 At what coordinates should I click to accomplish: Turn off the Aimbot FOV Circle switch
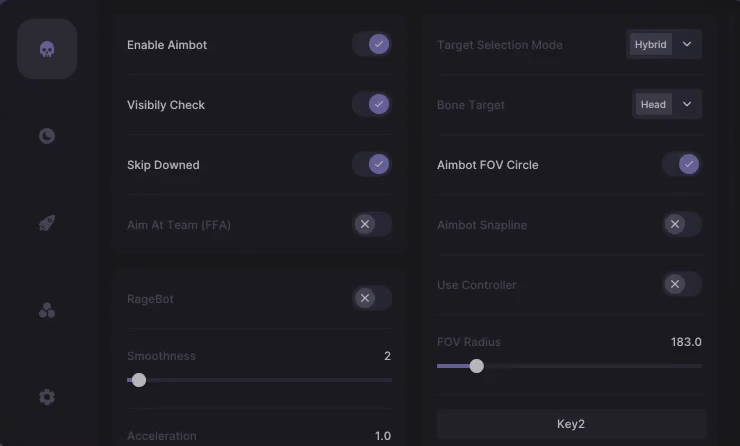[681, 164]
